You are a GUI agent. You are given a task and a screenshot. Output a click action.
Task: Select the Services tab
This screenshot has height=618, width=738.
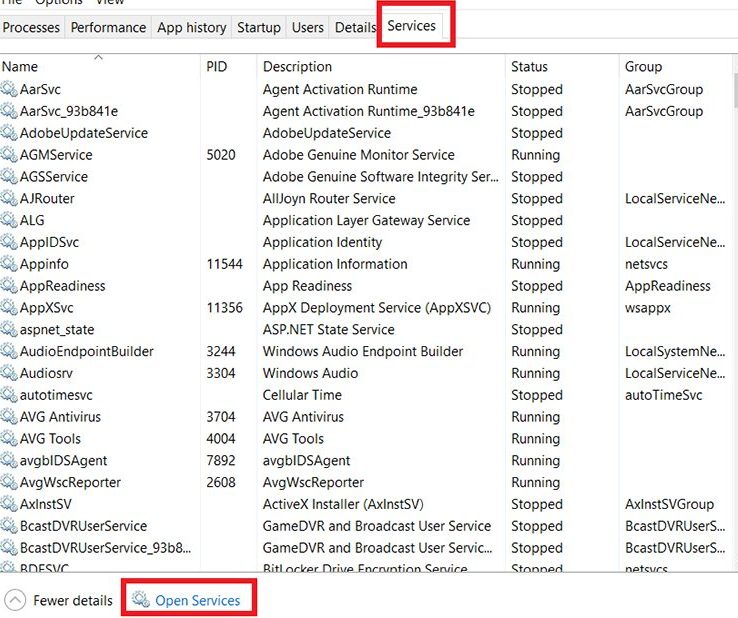(411, 25)
